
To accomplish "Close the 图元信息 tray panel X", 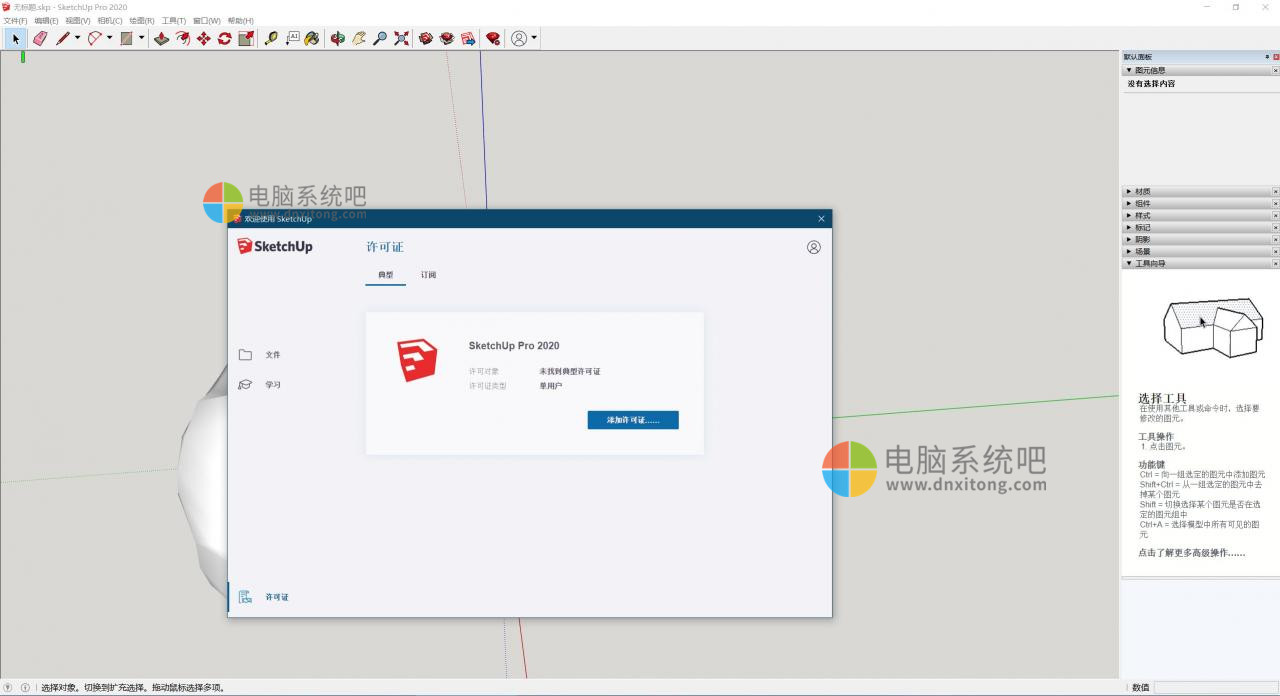I will (x=1275, y=70).
